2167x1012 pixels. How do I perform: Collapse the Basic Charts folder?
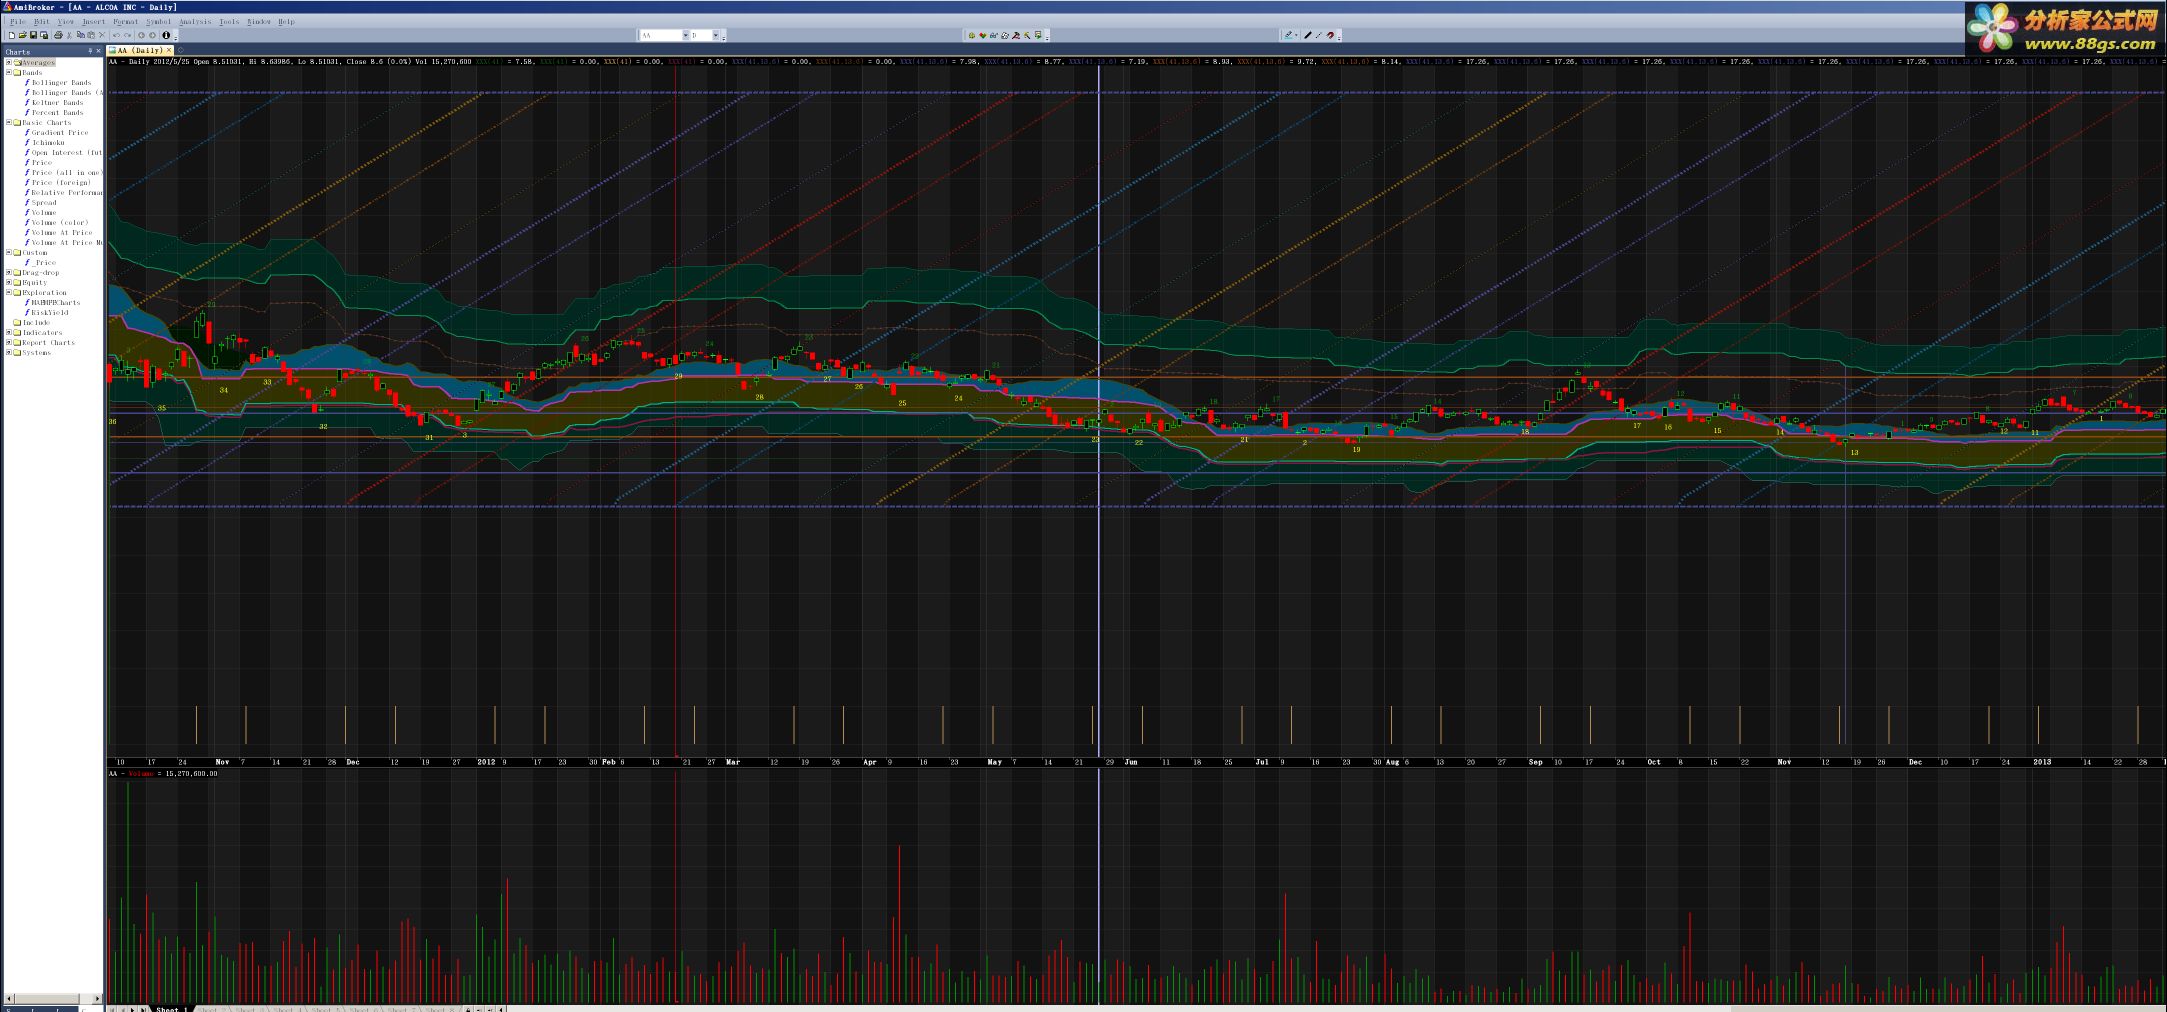point(8,122)
